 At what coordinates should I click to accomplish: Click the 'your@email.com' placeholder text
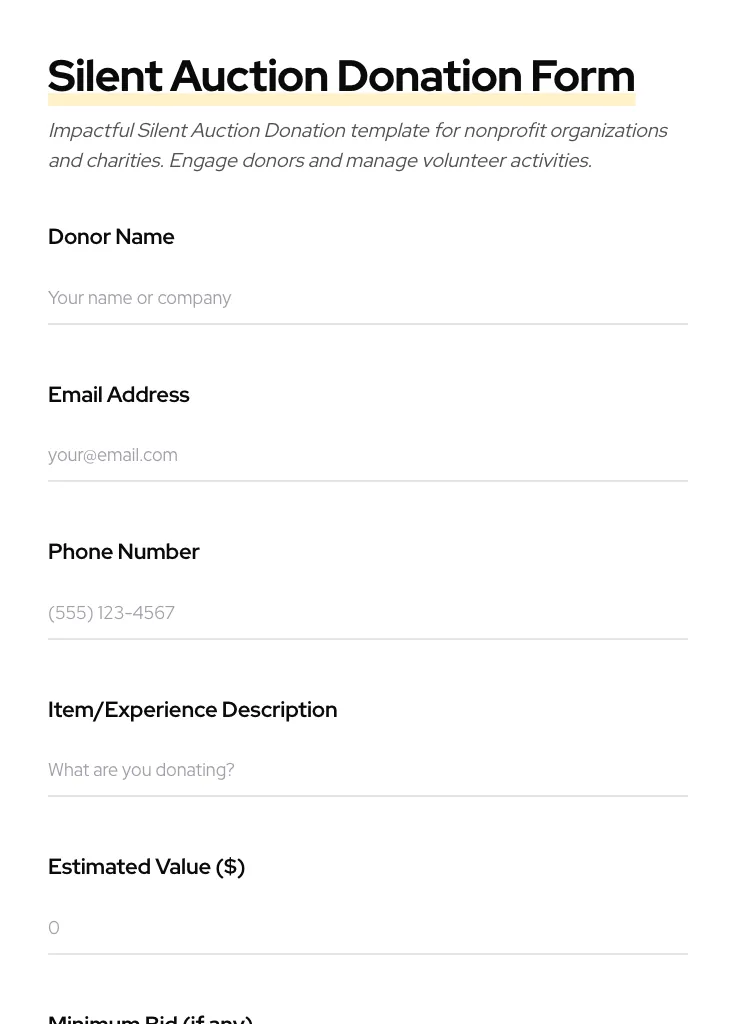pos(112,455)
